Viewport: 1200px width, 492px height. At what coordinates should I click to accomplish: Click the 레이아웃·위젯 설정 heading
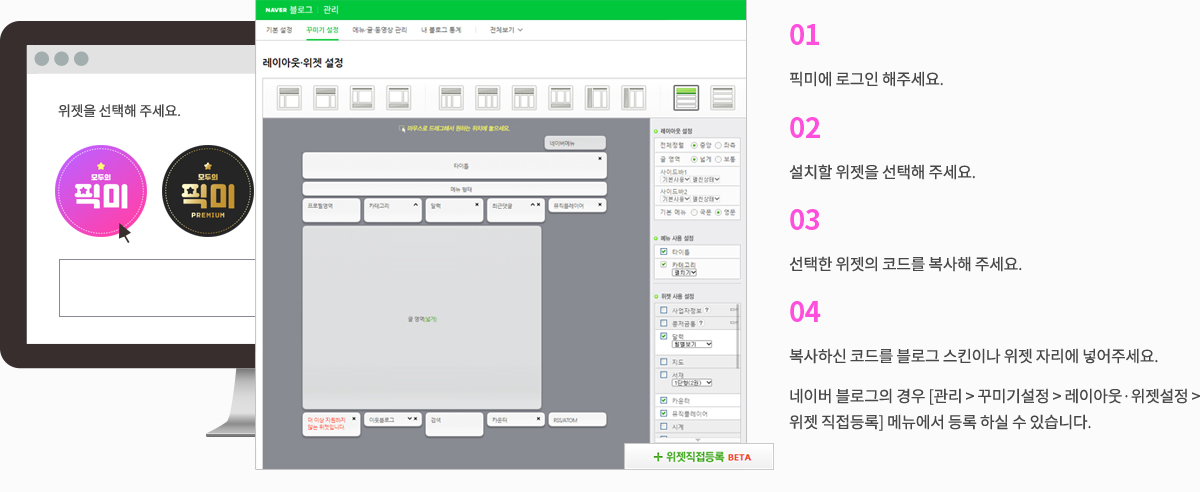click(x=303, y=62)
